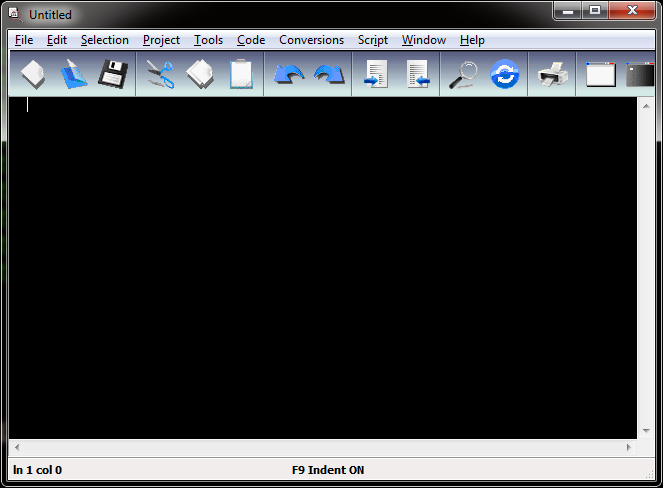Open the File menu

pos(24,40)
